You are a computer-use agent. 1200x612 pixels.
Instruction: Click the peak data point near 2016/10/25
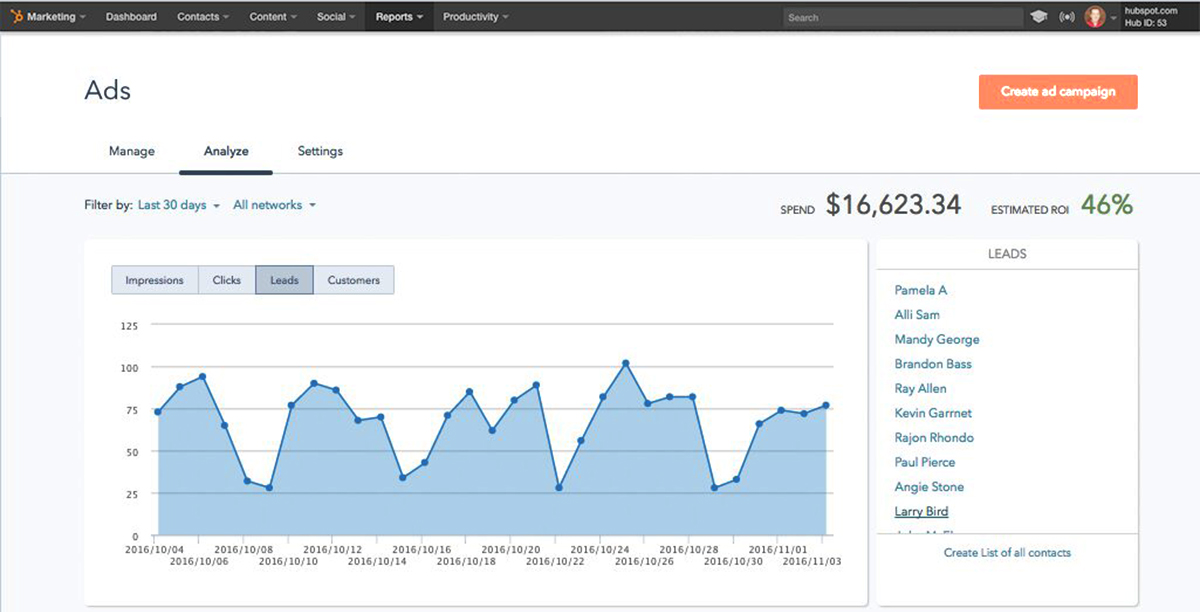626,363
